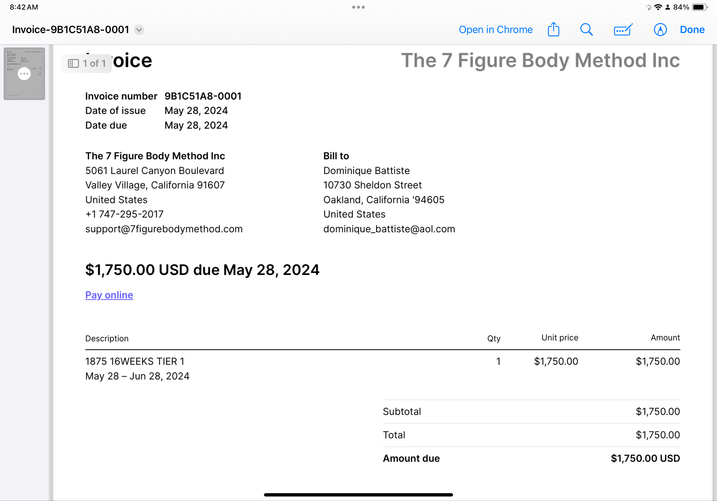Tap the 8:42 AM clock in status bar
717x501 pixels.
coord(22,7)
